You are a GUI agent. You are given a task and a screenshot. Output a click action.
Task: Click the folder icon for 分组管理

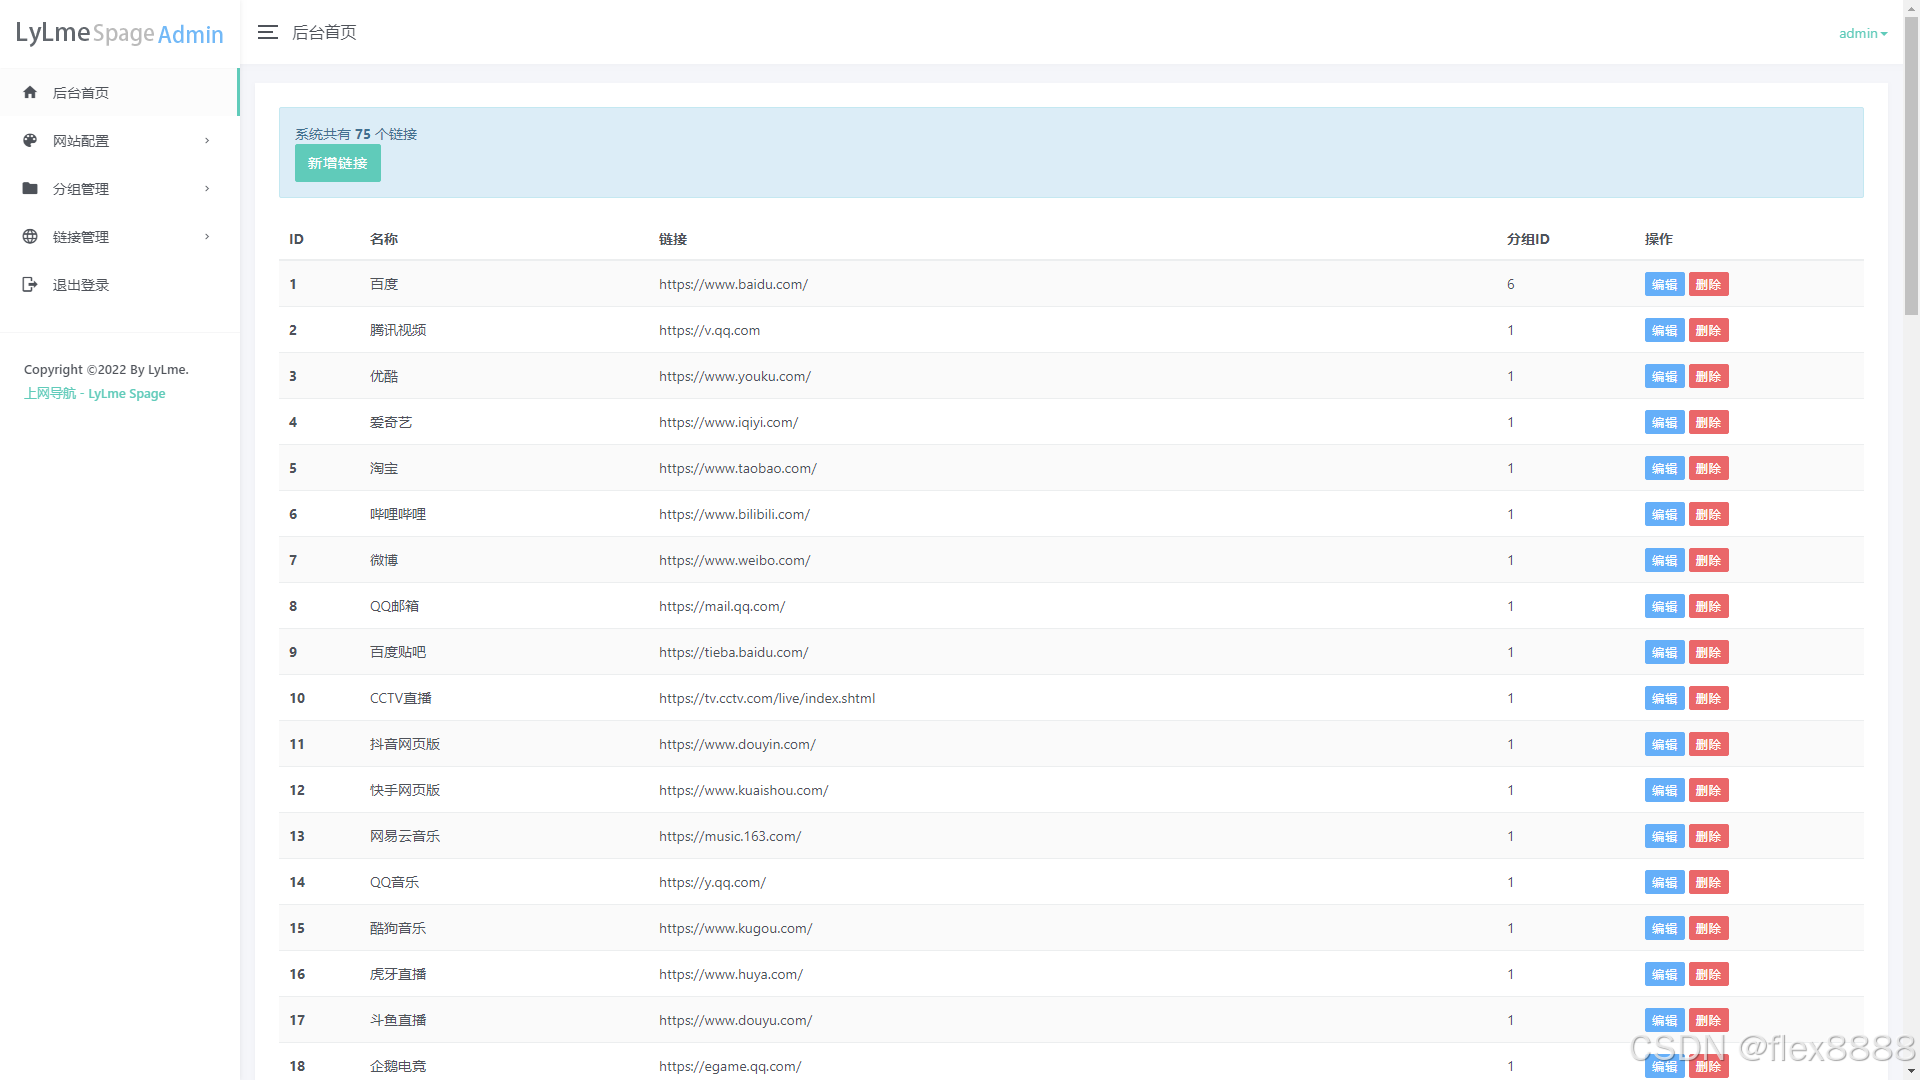click(30, 188)
